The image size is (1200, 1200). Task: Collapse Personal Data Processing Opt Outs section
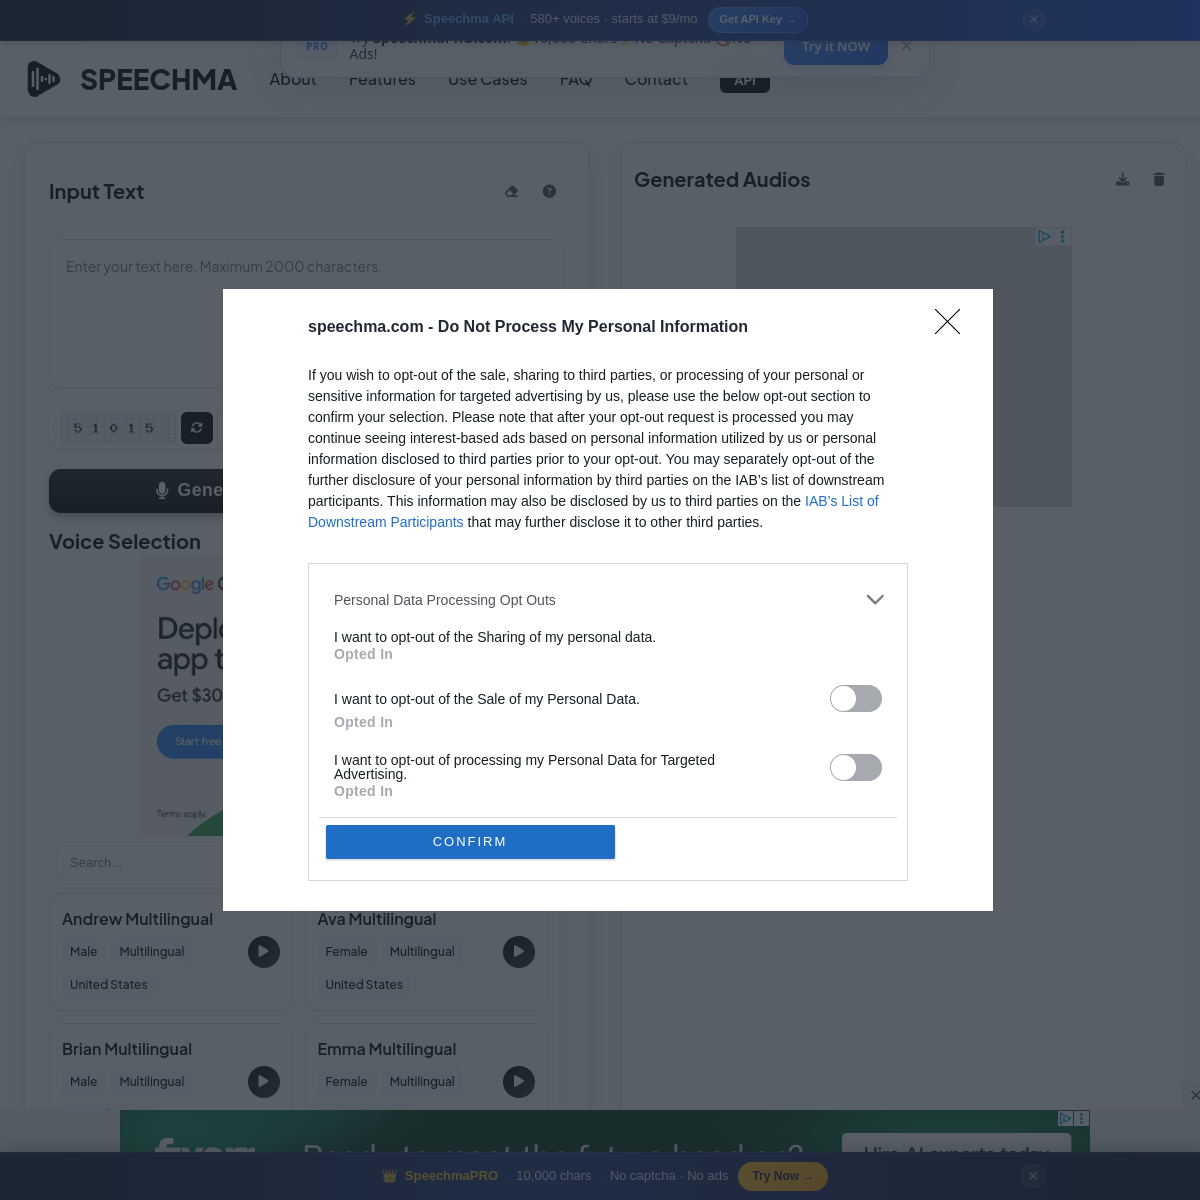875,600
